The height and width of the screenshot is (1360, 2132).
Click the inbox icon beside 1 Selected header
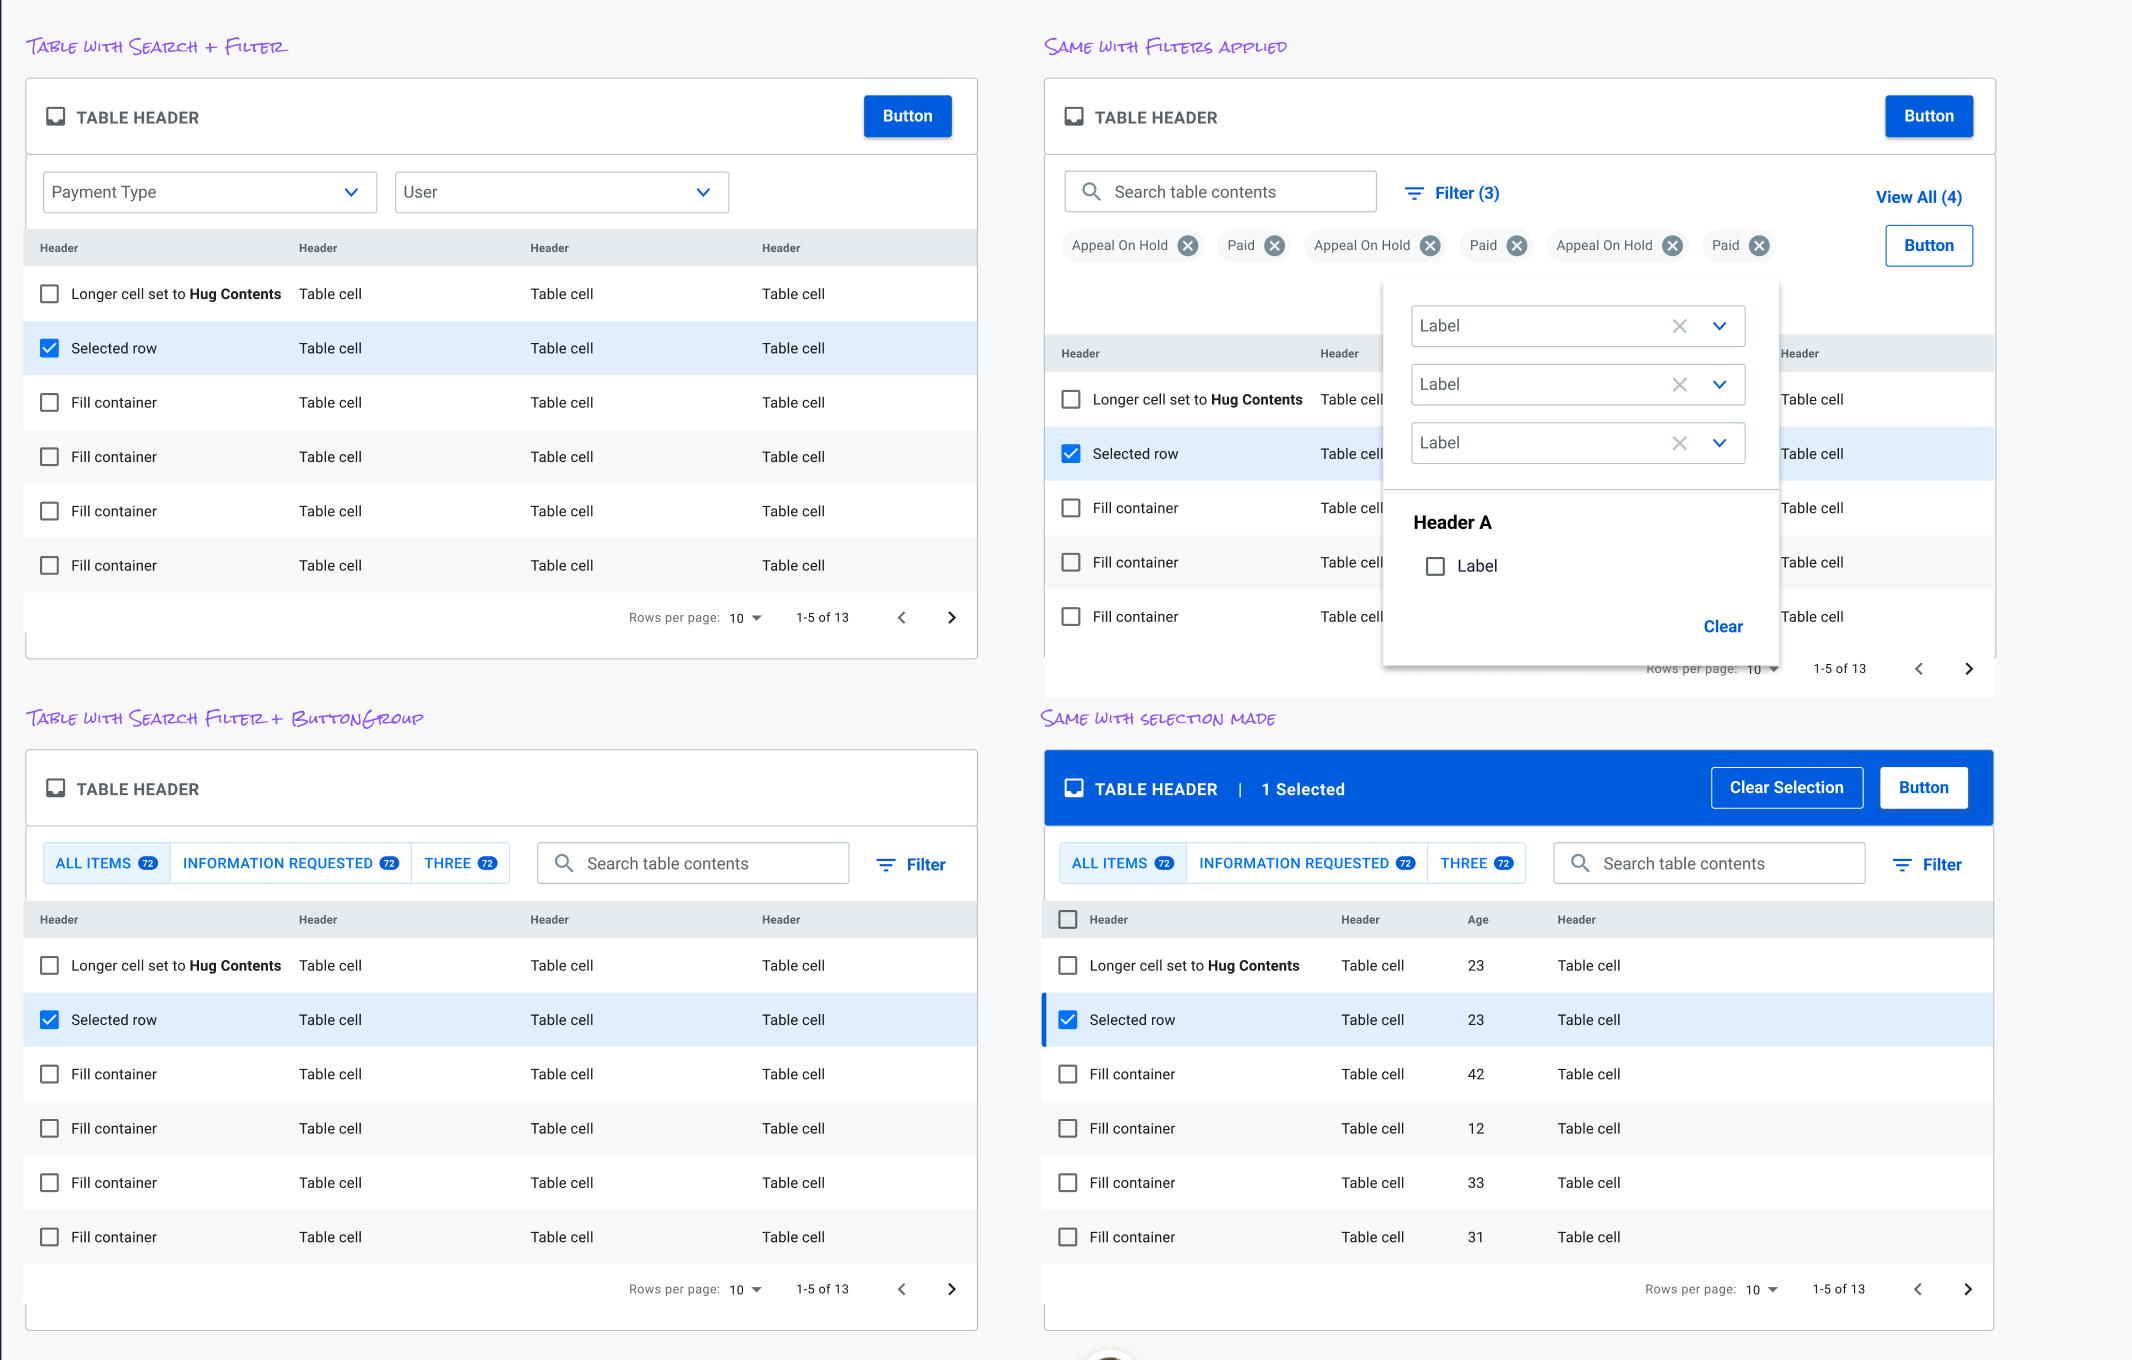coord(1074,788)
